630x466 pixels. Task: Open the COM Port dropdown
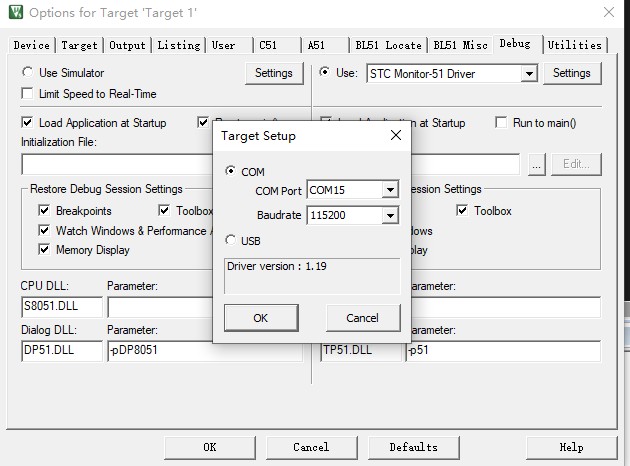(x=390, y=190)
